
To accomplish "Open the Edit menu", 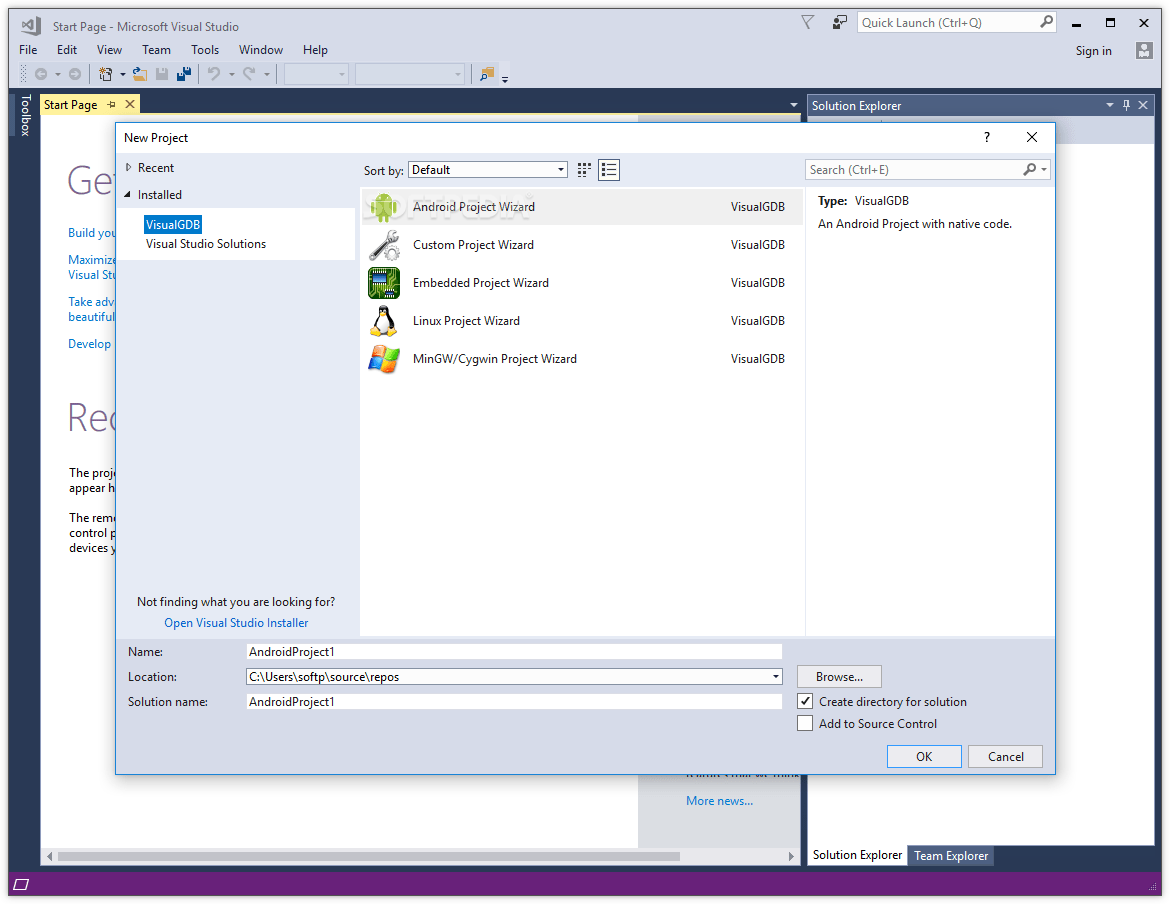I will pyautogui.click(x=67, y=50).
